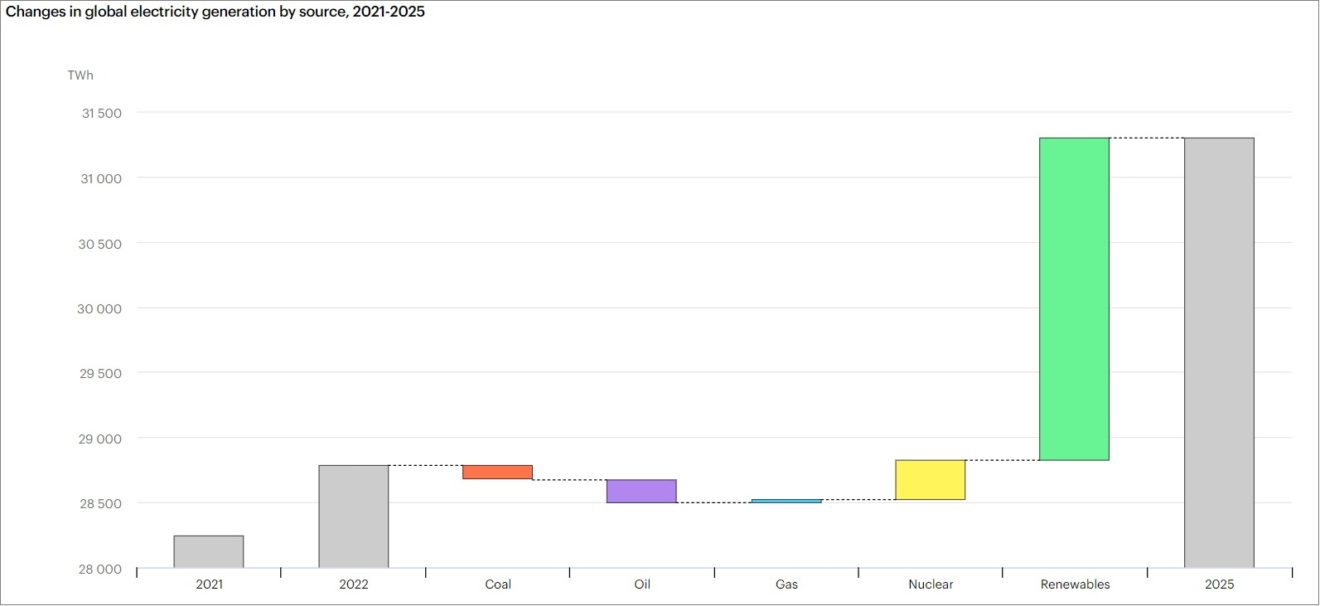1320x606 pixels.
Task: Click the 2022 x-axis label
Action: (x=353, y=584)
